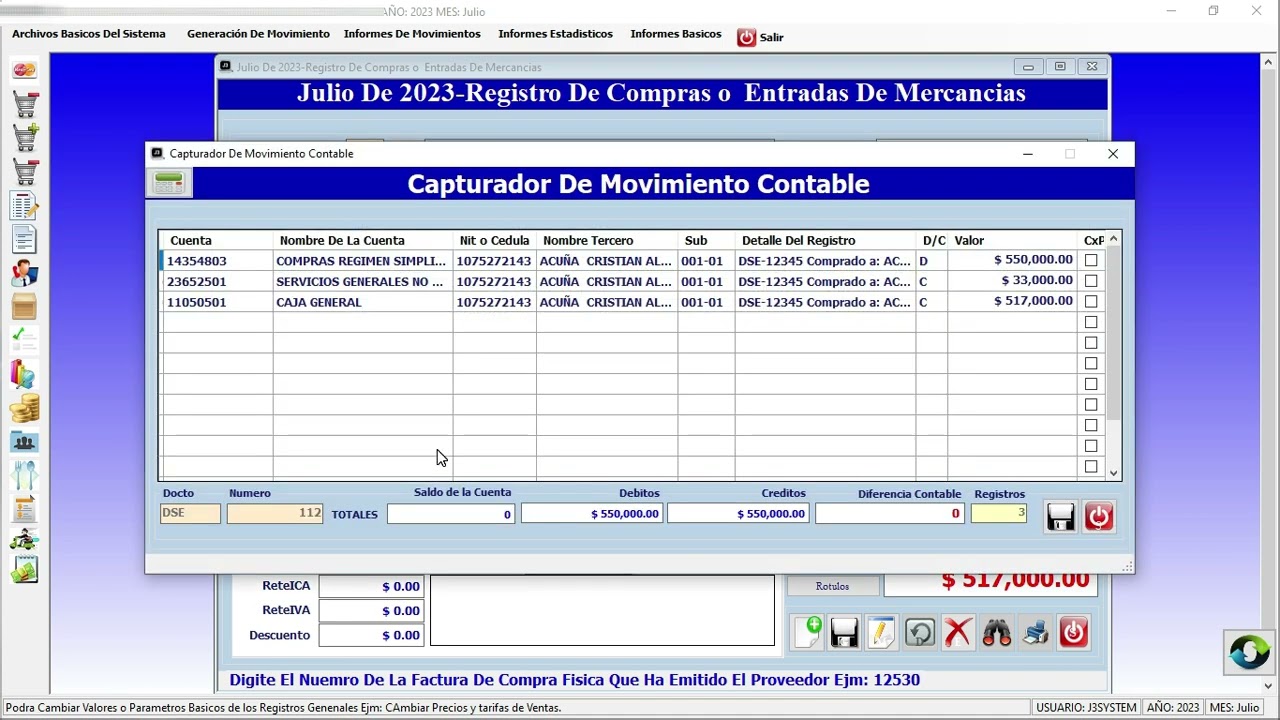Open Informes Basicos menu
1280x720 pixels.
tap(676, 34)
